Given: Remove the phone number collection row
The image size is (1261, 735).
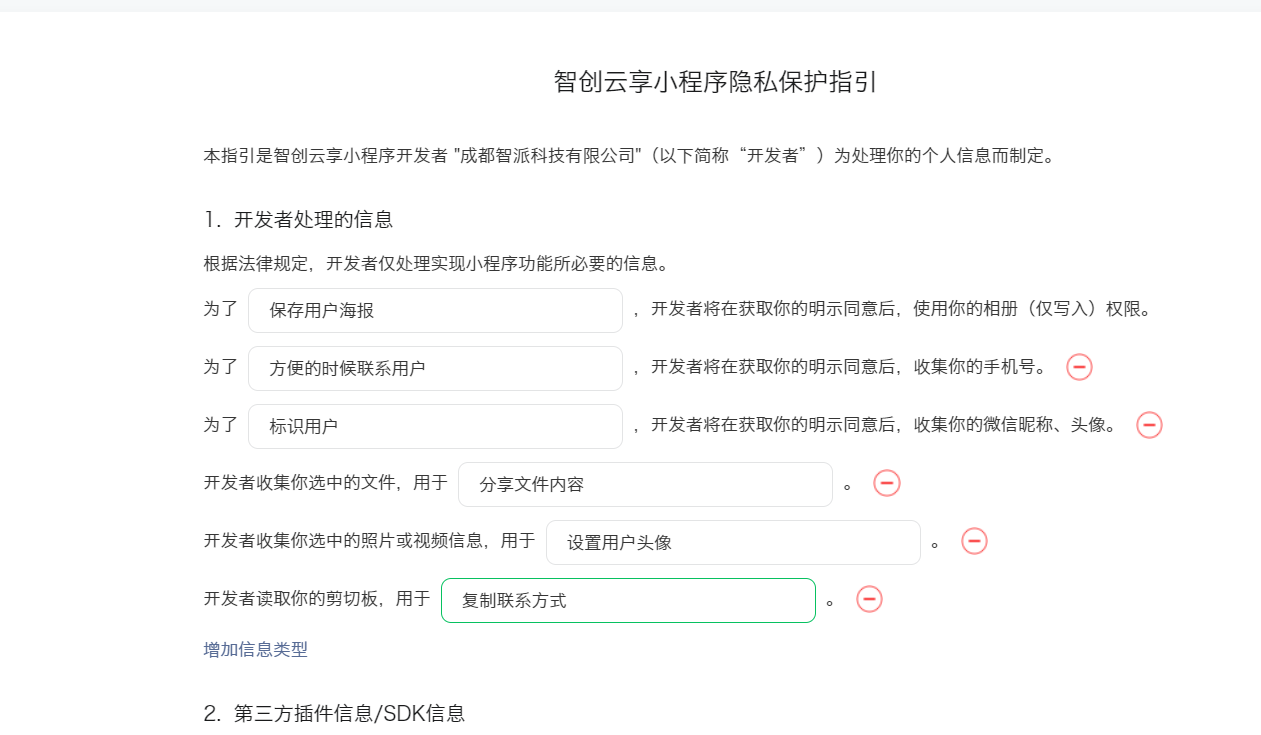Looking at the screenshot, I should click(x=1079, y=367).
